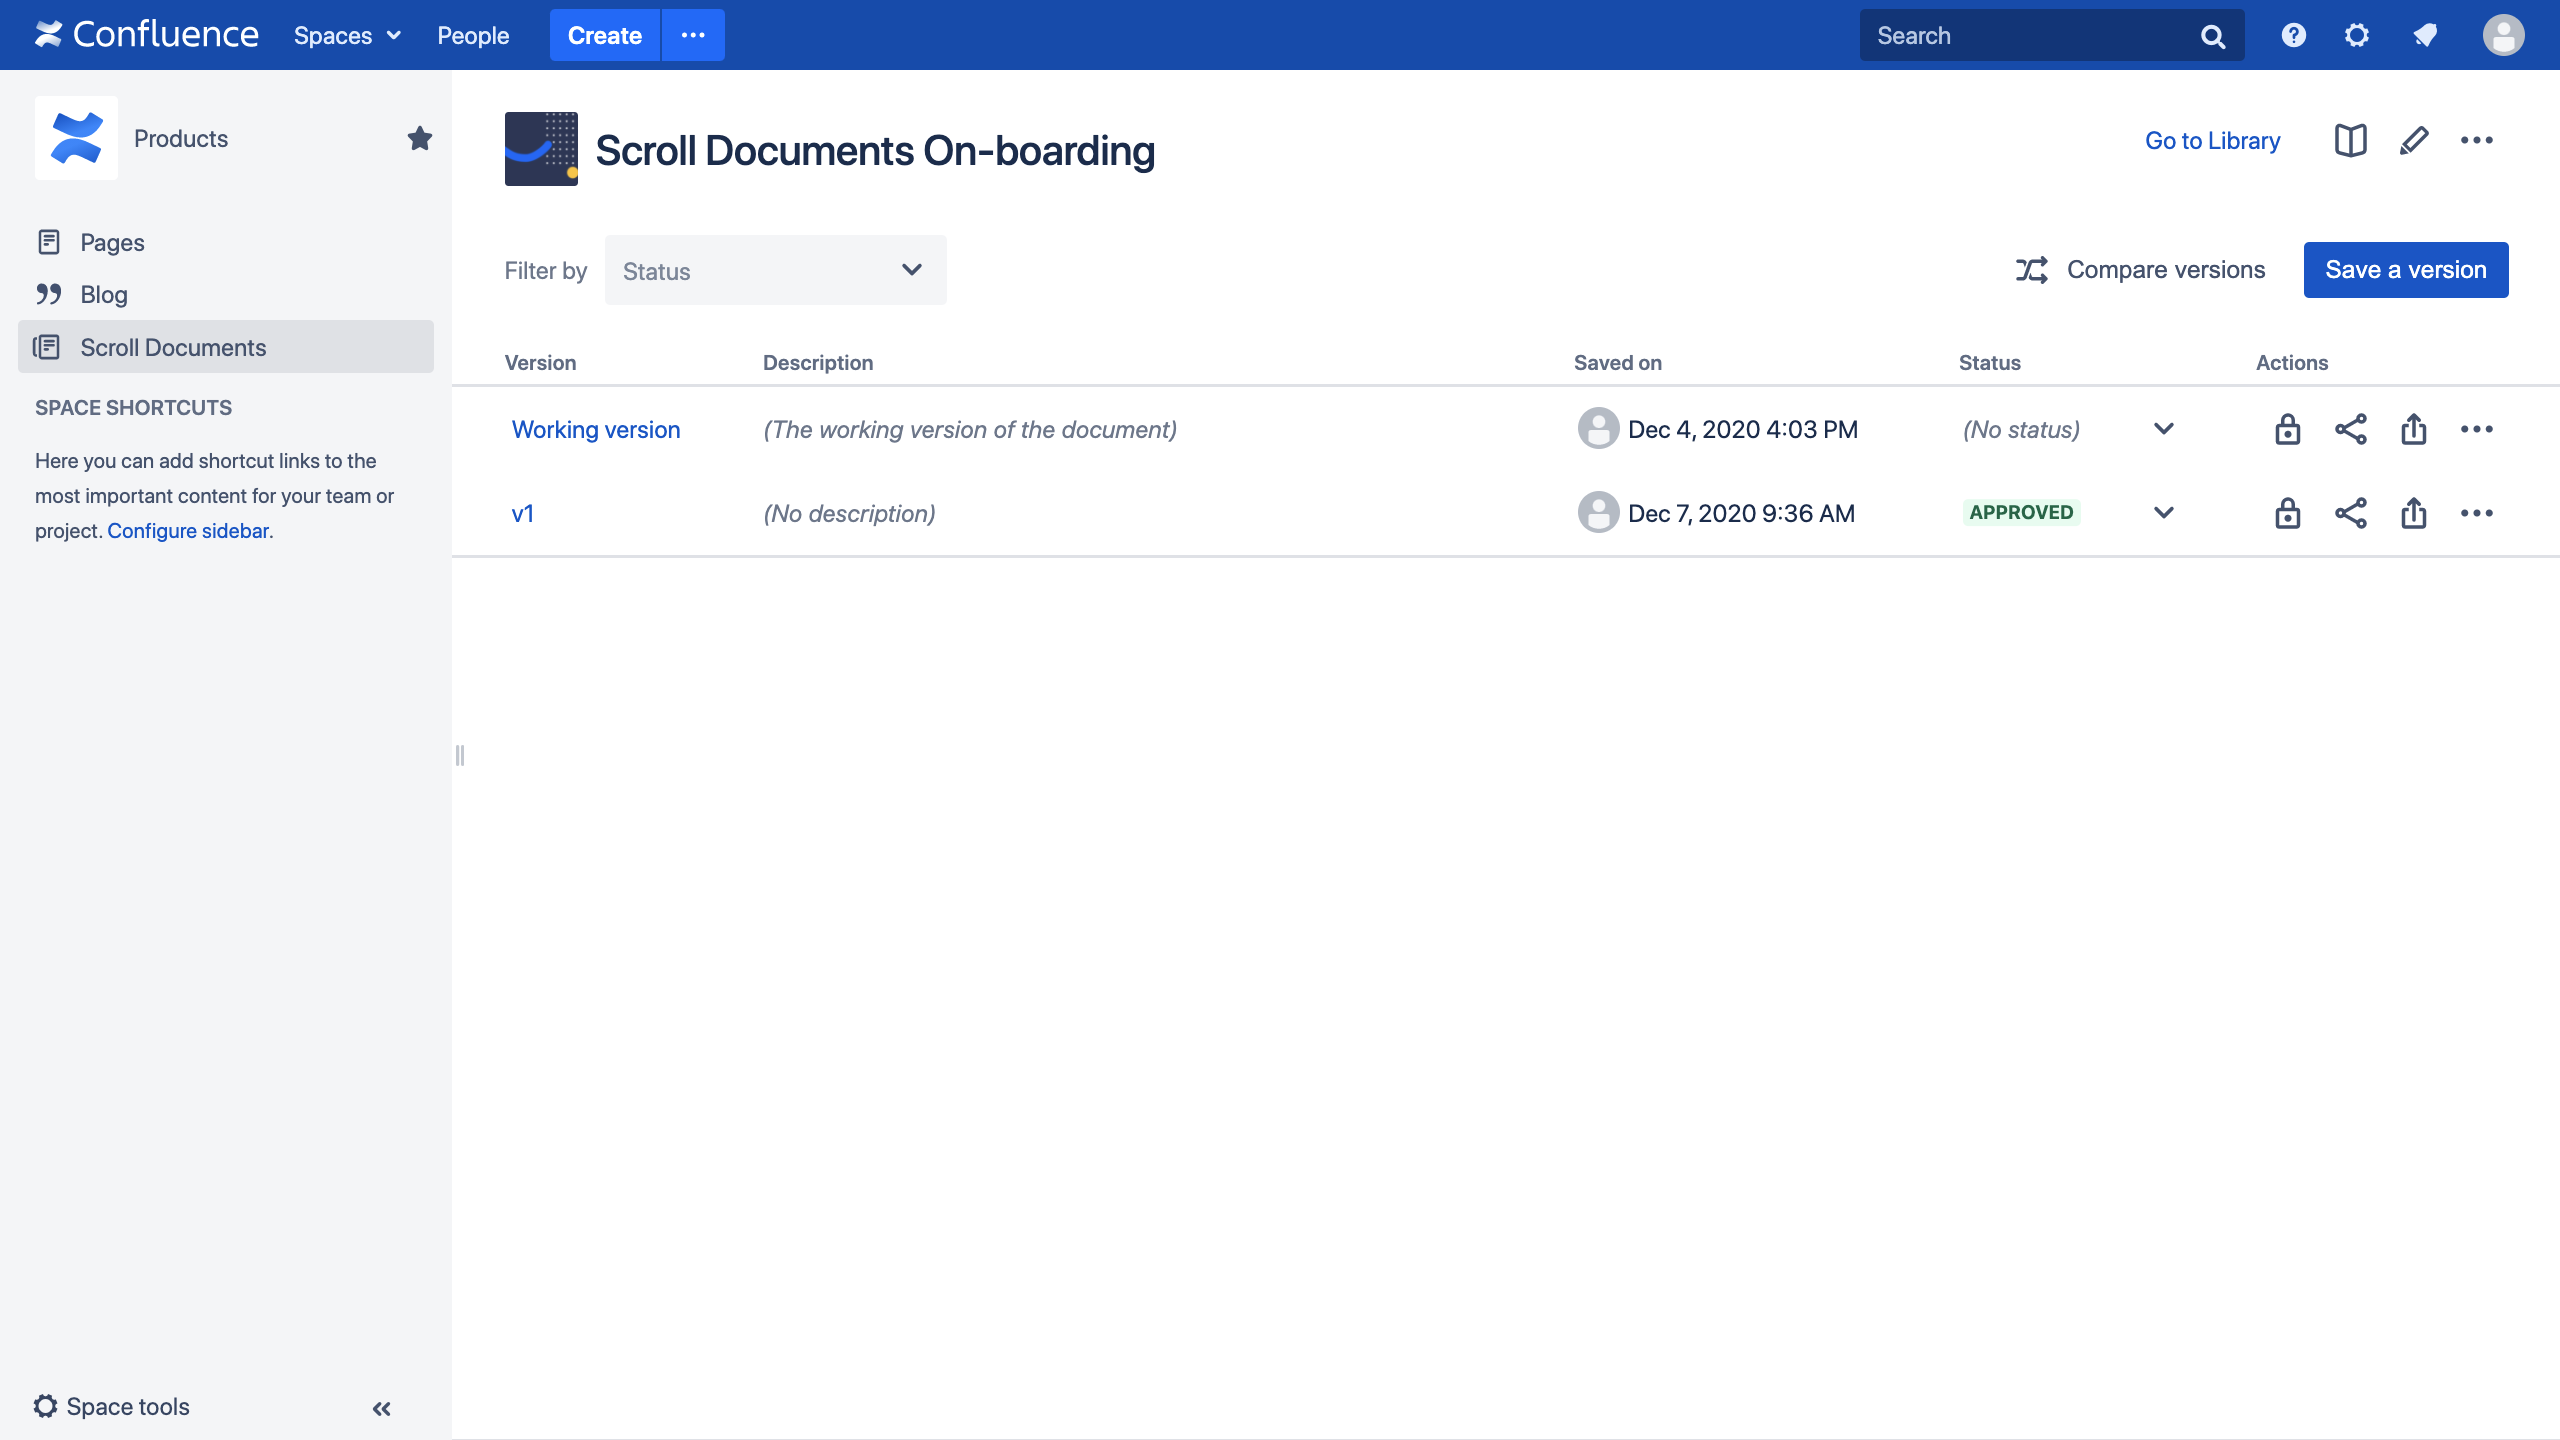The image size is (2560, 1440).
Task: Expand status chevron for Working version
Action: [2163, 429]
